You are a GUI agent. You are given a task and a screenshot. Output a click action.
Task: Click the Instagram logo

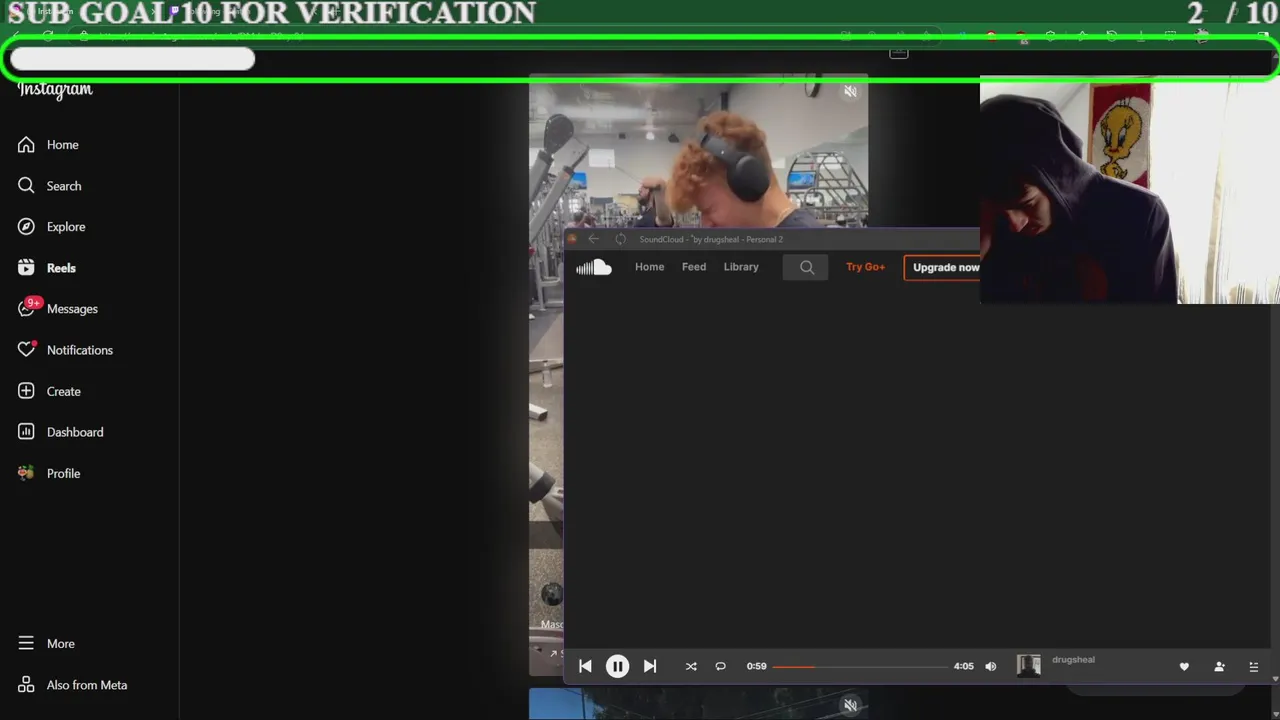(55, 90)
